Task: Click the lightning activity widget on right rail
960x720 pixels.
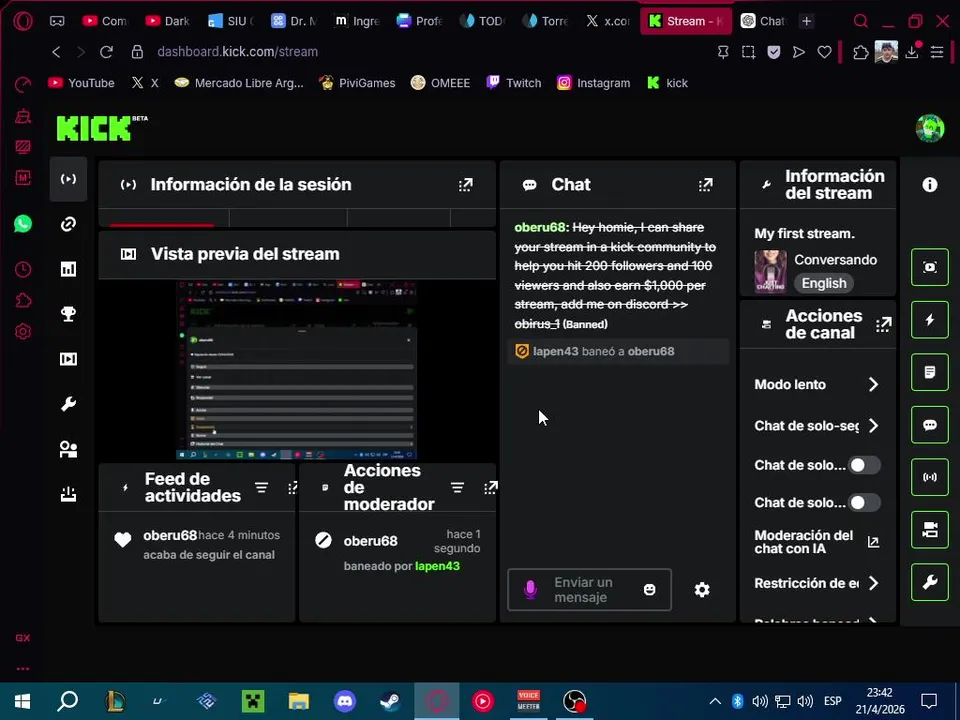Action: [929, 320]
